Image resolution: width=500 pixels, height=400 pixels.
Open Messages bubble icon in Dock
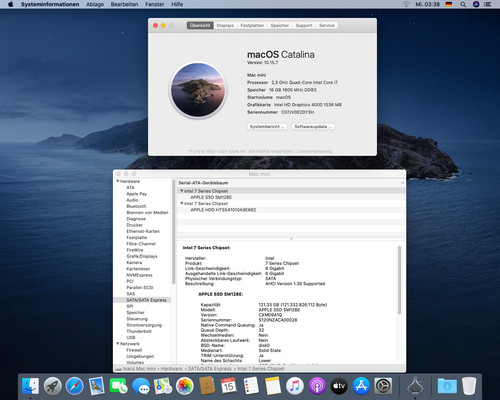point(141,386)
